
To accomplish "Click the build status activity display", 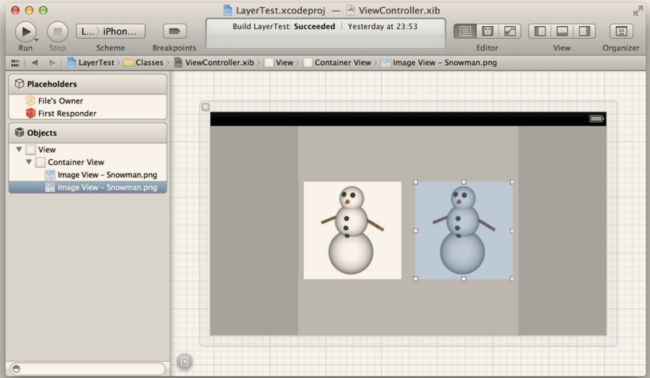I will 325,33.
